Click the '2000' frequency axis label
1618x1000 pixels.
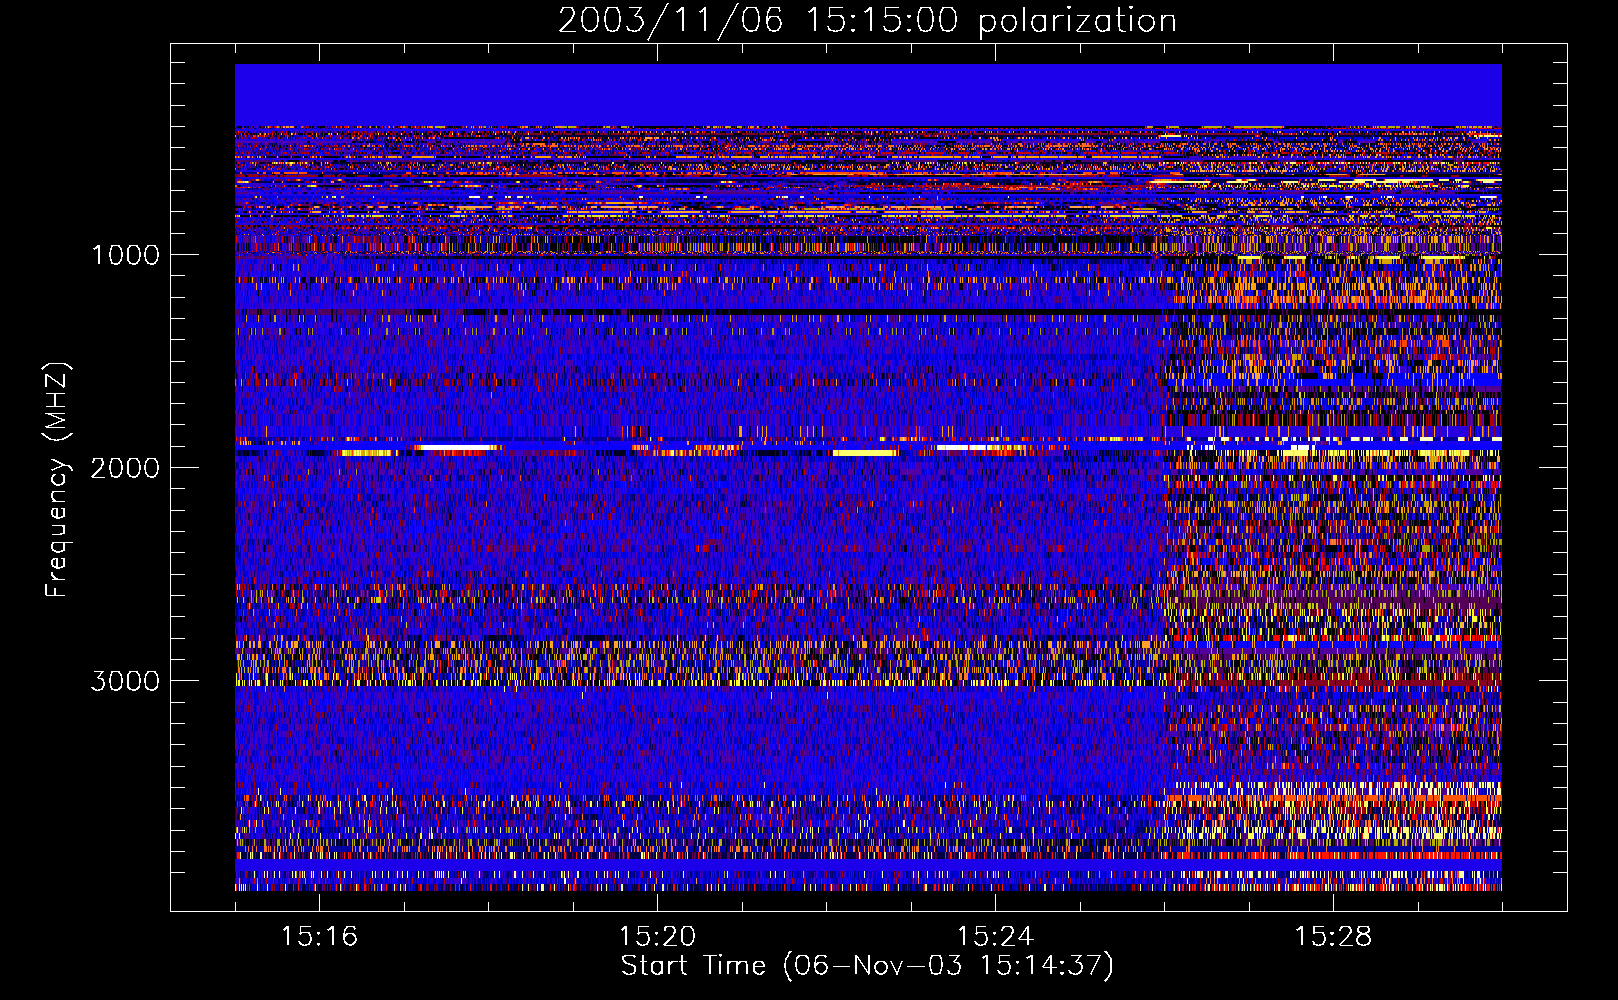[x=125, y=468]
